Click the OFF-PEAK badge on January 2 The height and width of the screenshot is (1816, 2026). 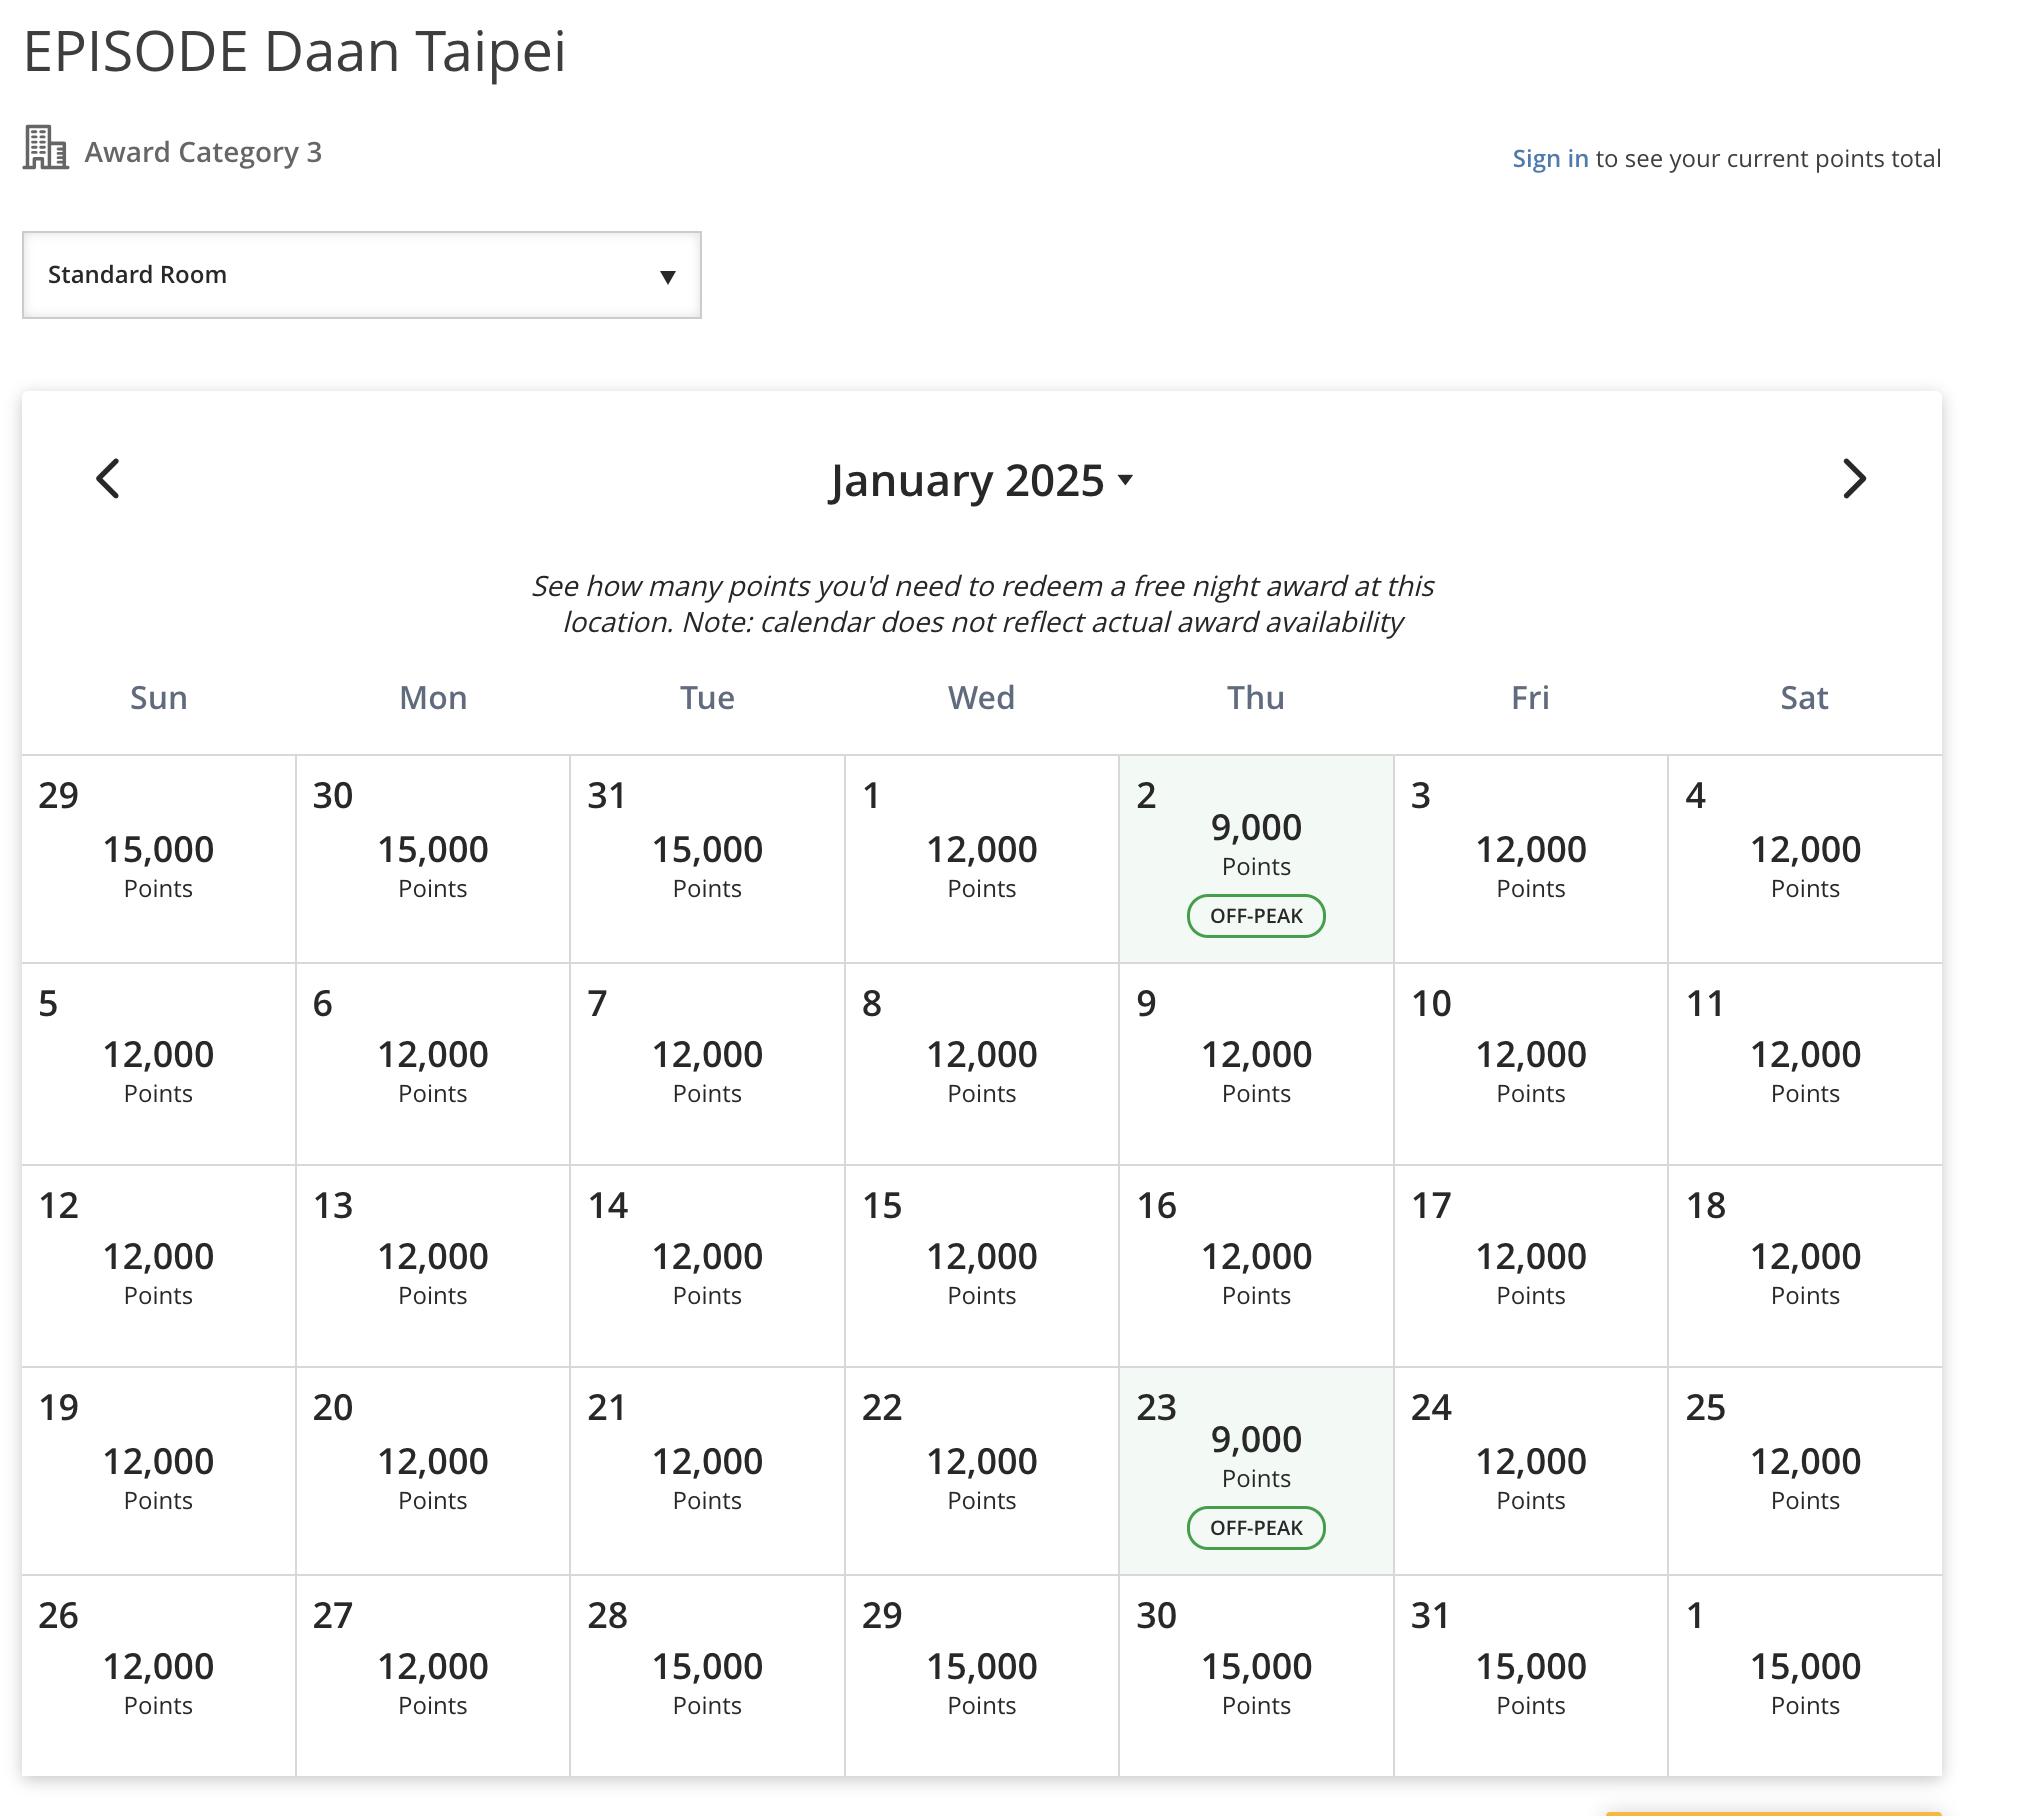coord(1256,916)
